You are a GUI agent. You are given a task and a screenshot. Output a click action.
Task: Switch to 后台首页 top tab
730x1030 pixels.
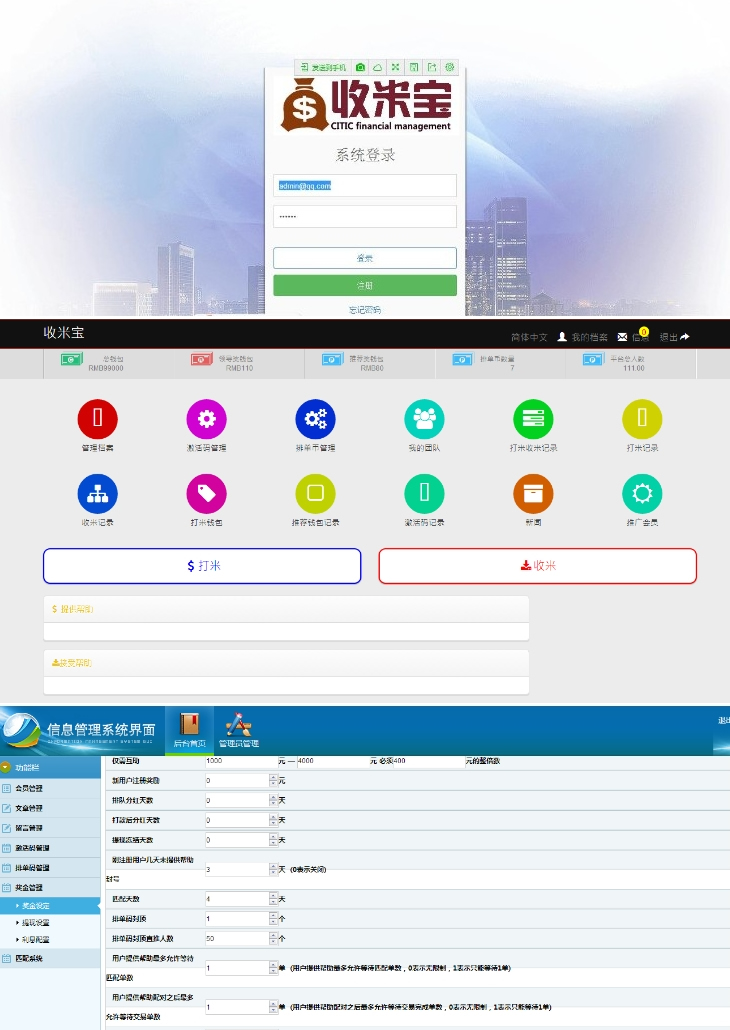189,729
